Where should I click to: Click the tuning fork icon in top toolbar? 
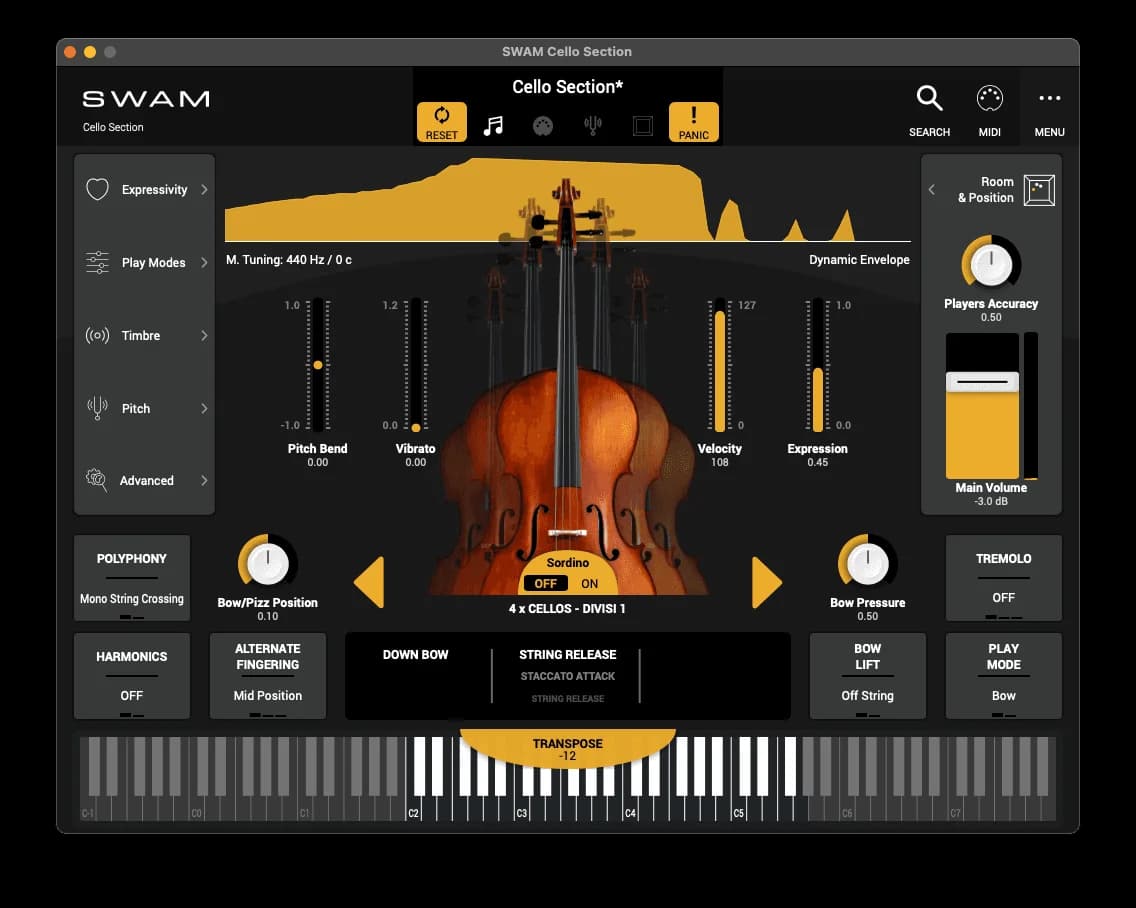pyautogui.click(x=593, y=126)
